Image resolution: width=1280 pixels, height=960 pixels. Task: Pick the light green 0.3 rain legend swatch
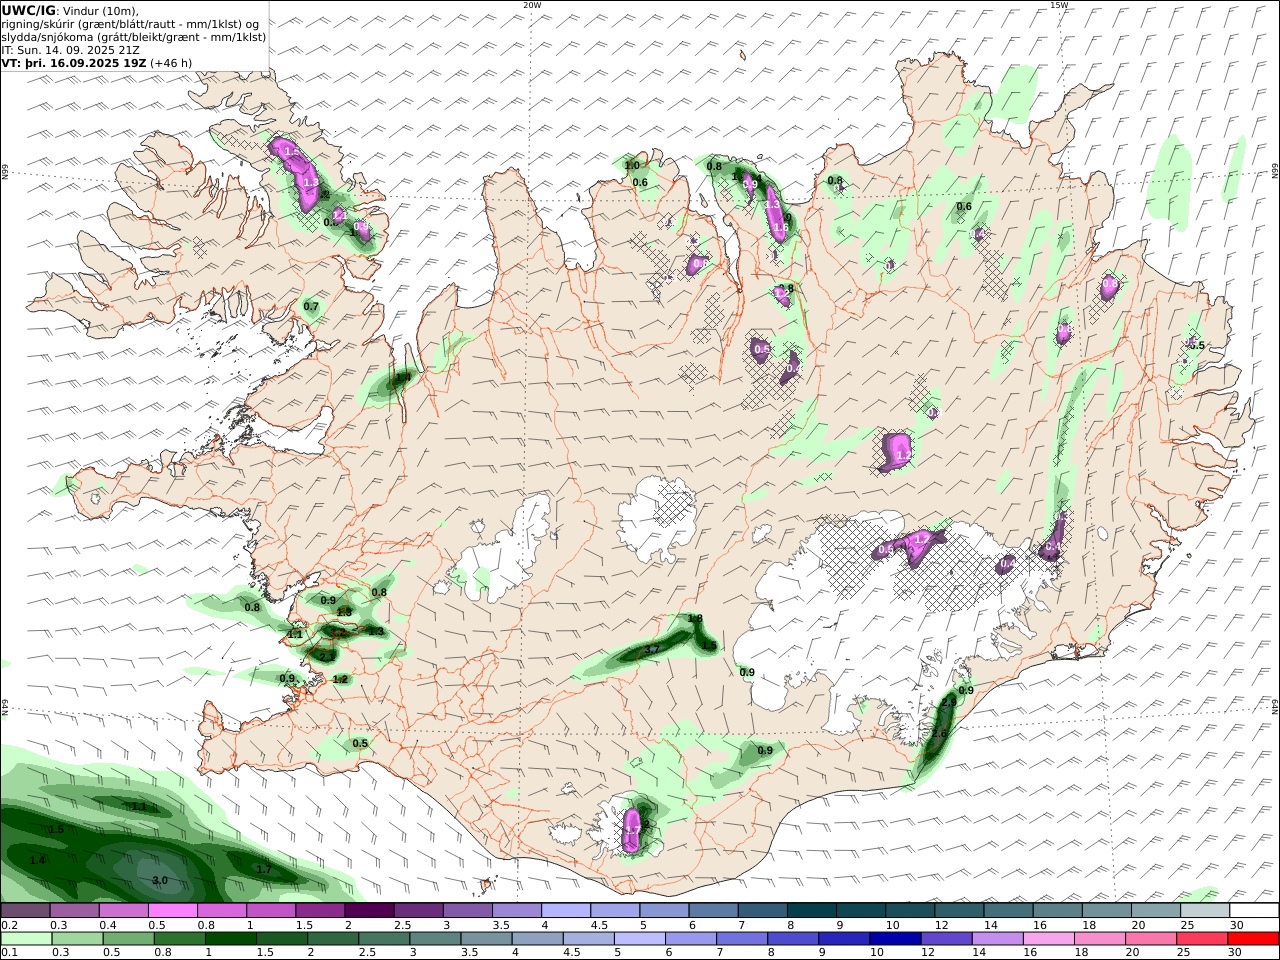78,938
